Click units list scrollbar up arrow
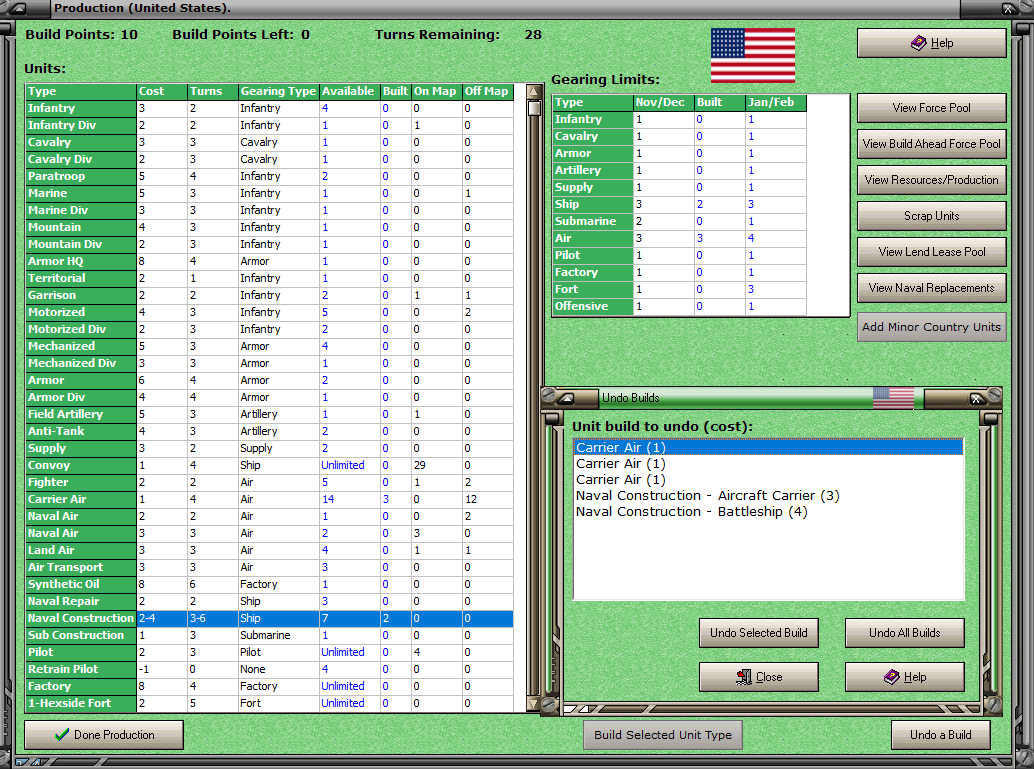This screenshot has height=769, width=1034. click(534, 91)
